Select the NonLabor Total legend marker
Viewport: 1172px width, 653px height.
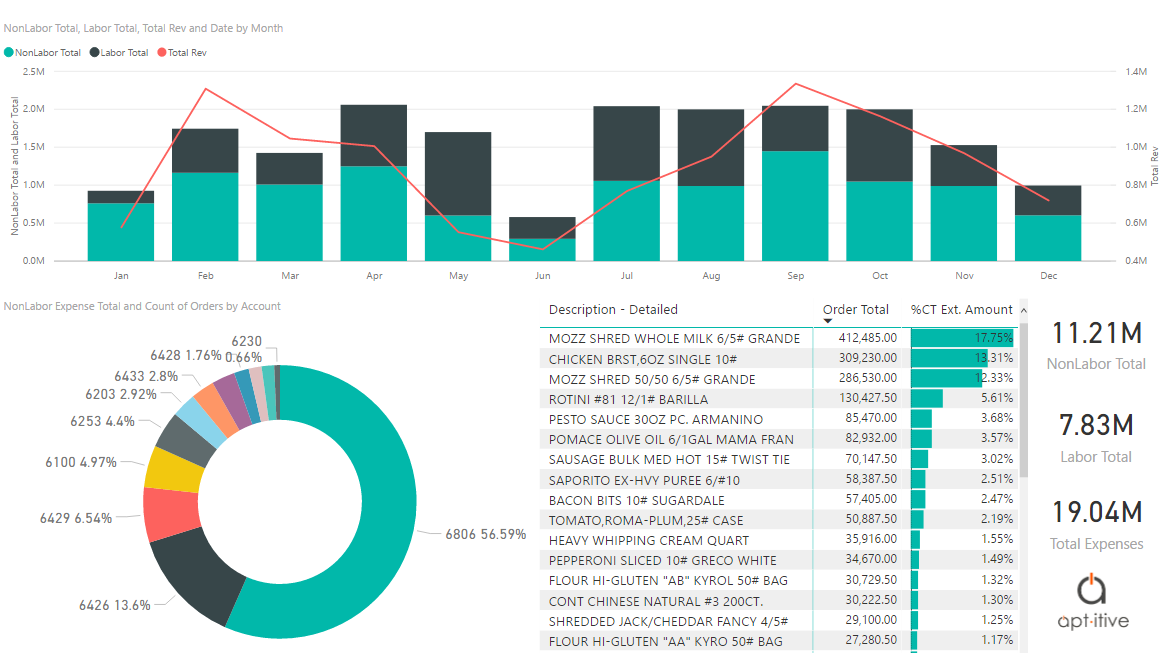coord(9,52)
